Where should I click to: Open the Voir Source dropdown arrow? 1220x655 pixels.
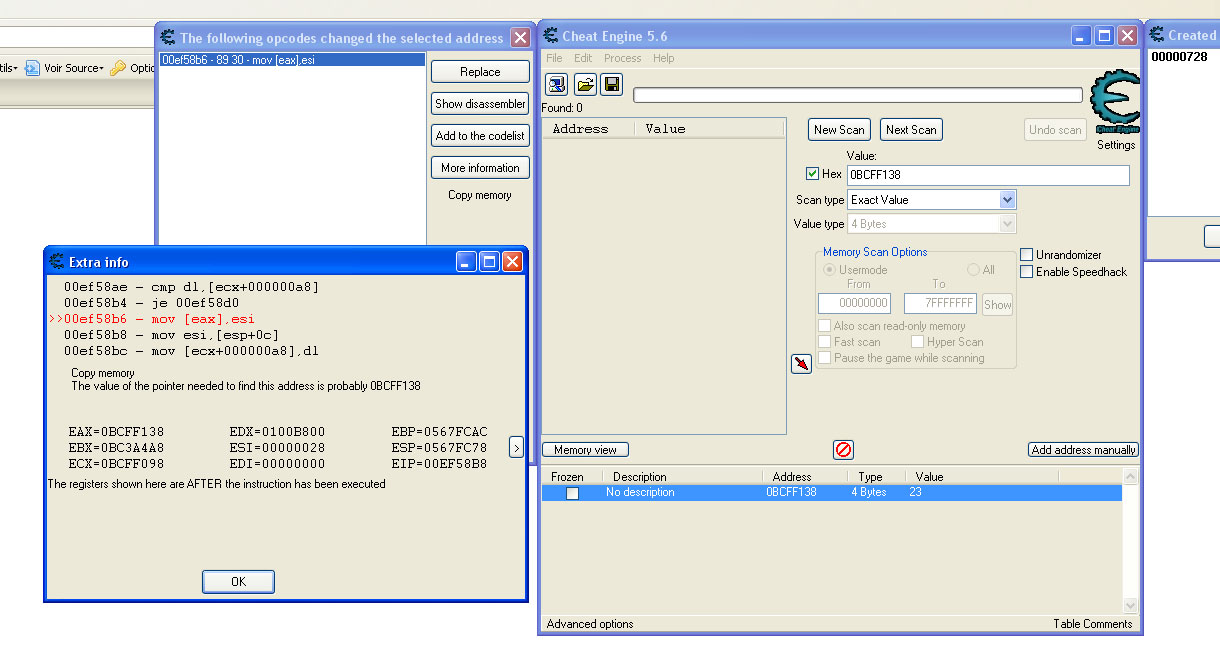point(101,68)
